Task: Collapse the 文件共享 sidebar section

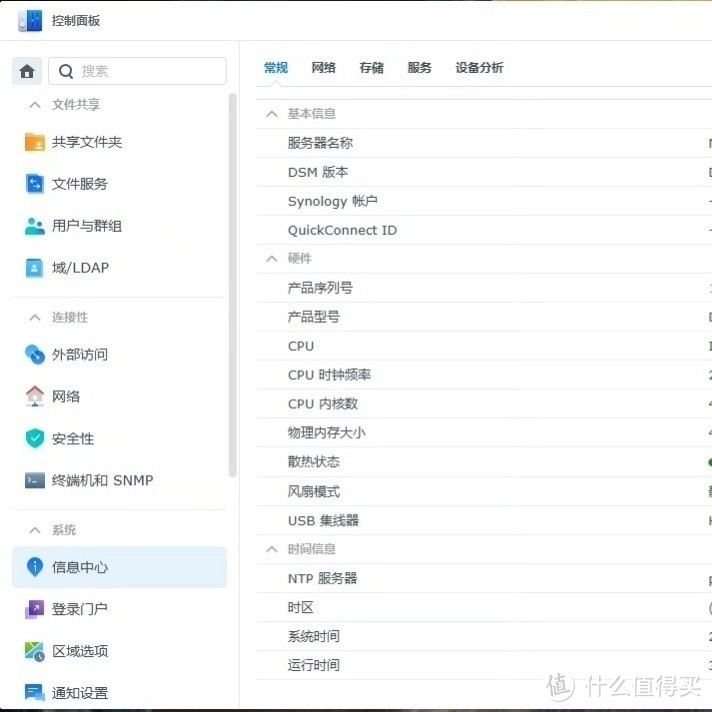Action: tap(35, 105)
